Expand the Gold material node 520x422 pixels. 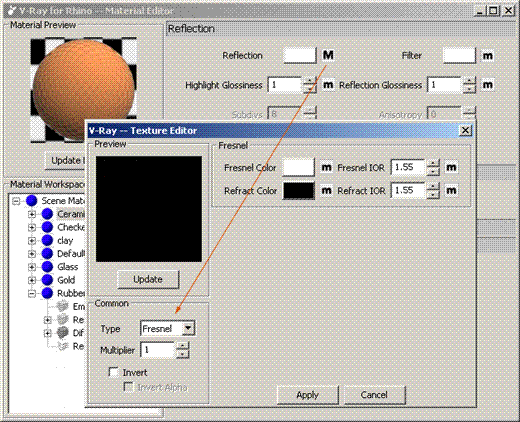pyautogui.click(x=32, y=280)
